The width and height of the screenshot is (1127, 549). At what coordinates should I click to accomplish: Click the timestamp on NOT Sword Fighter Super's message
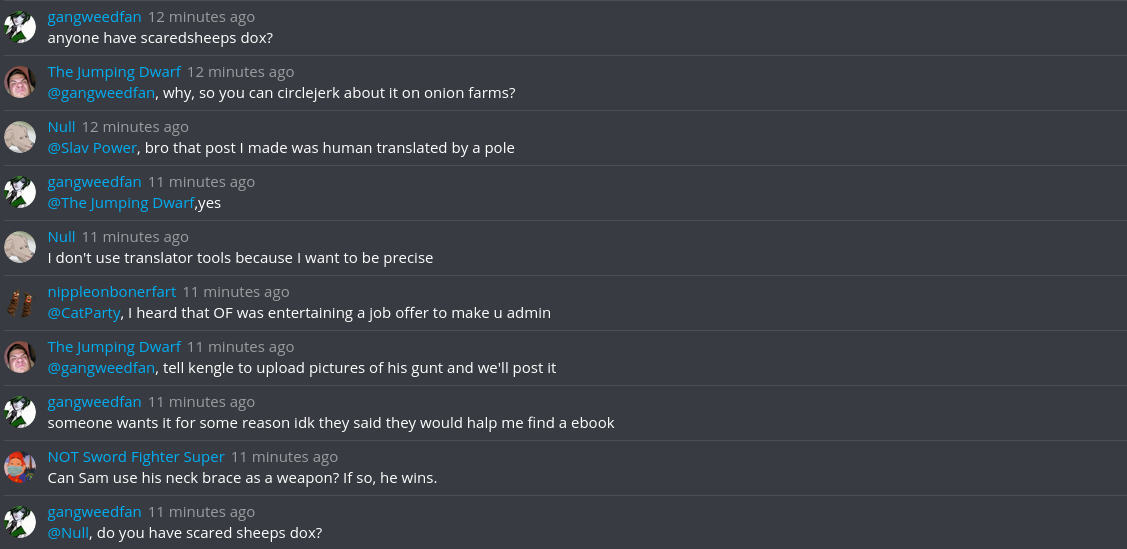pos(285,457)
